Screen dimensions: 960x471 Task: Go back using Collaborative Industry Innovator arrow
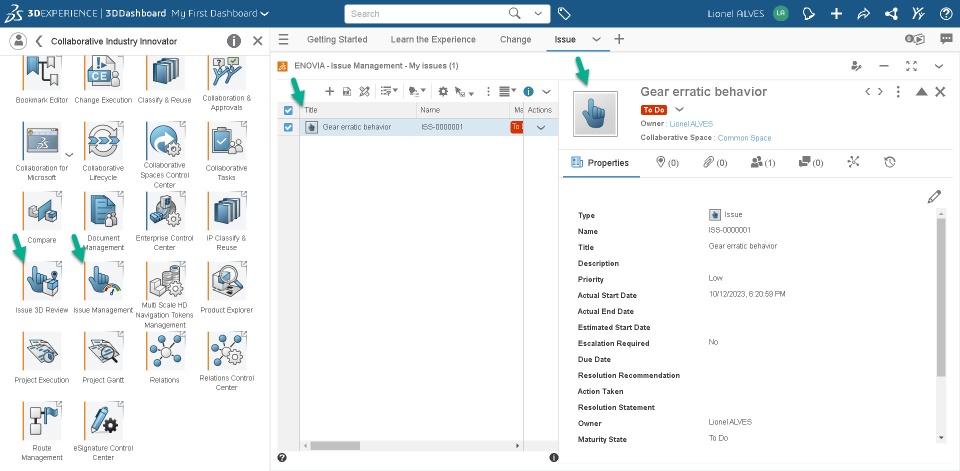pyautogui.click(x=39, y=41)
